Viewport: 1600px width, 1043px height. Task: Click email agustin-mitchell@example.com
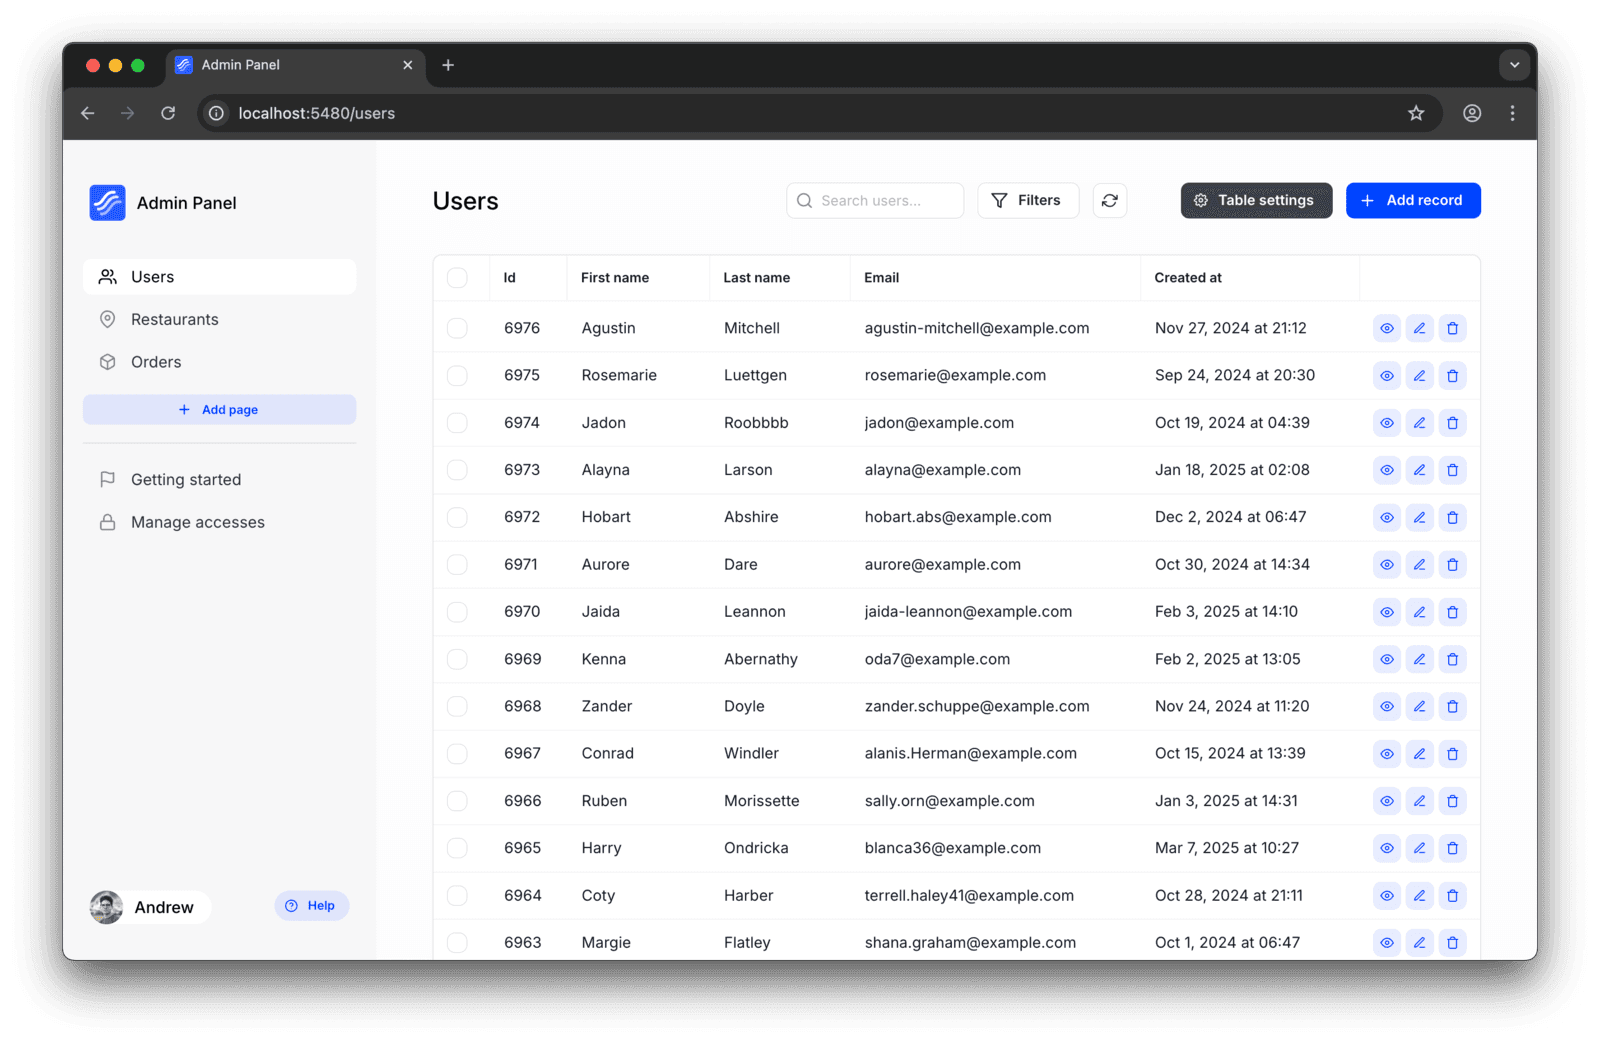[x=977, y=328]
